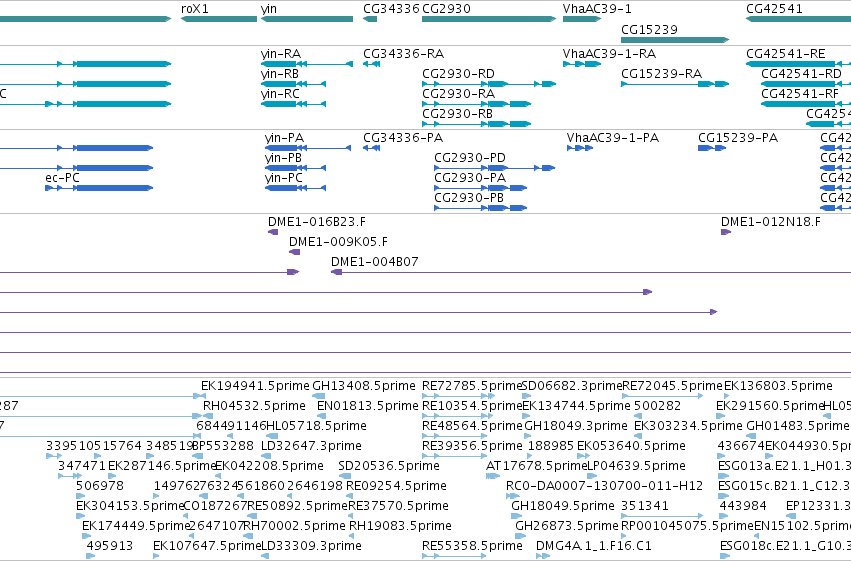Image resolution: width=851 pixels, height=561 pixels.
Task: Select protein yin-PC
Action: [x=295, y=188]
